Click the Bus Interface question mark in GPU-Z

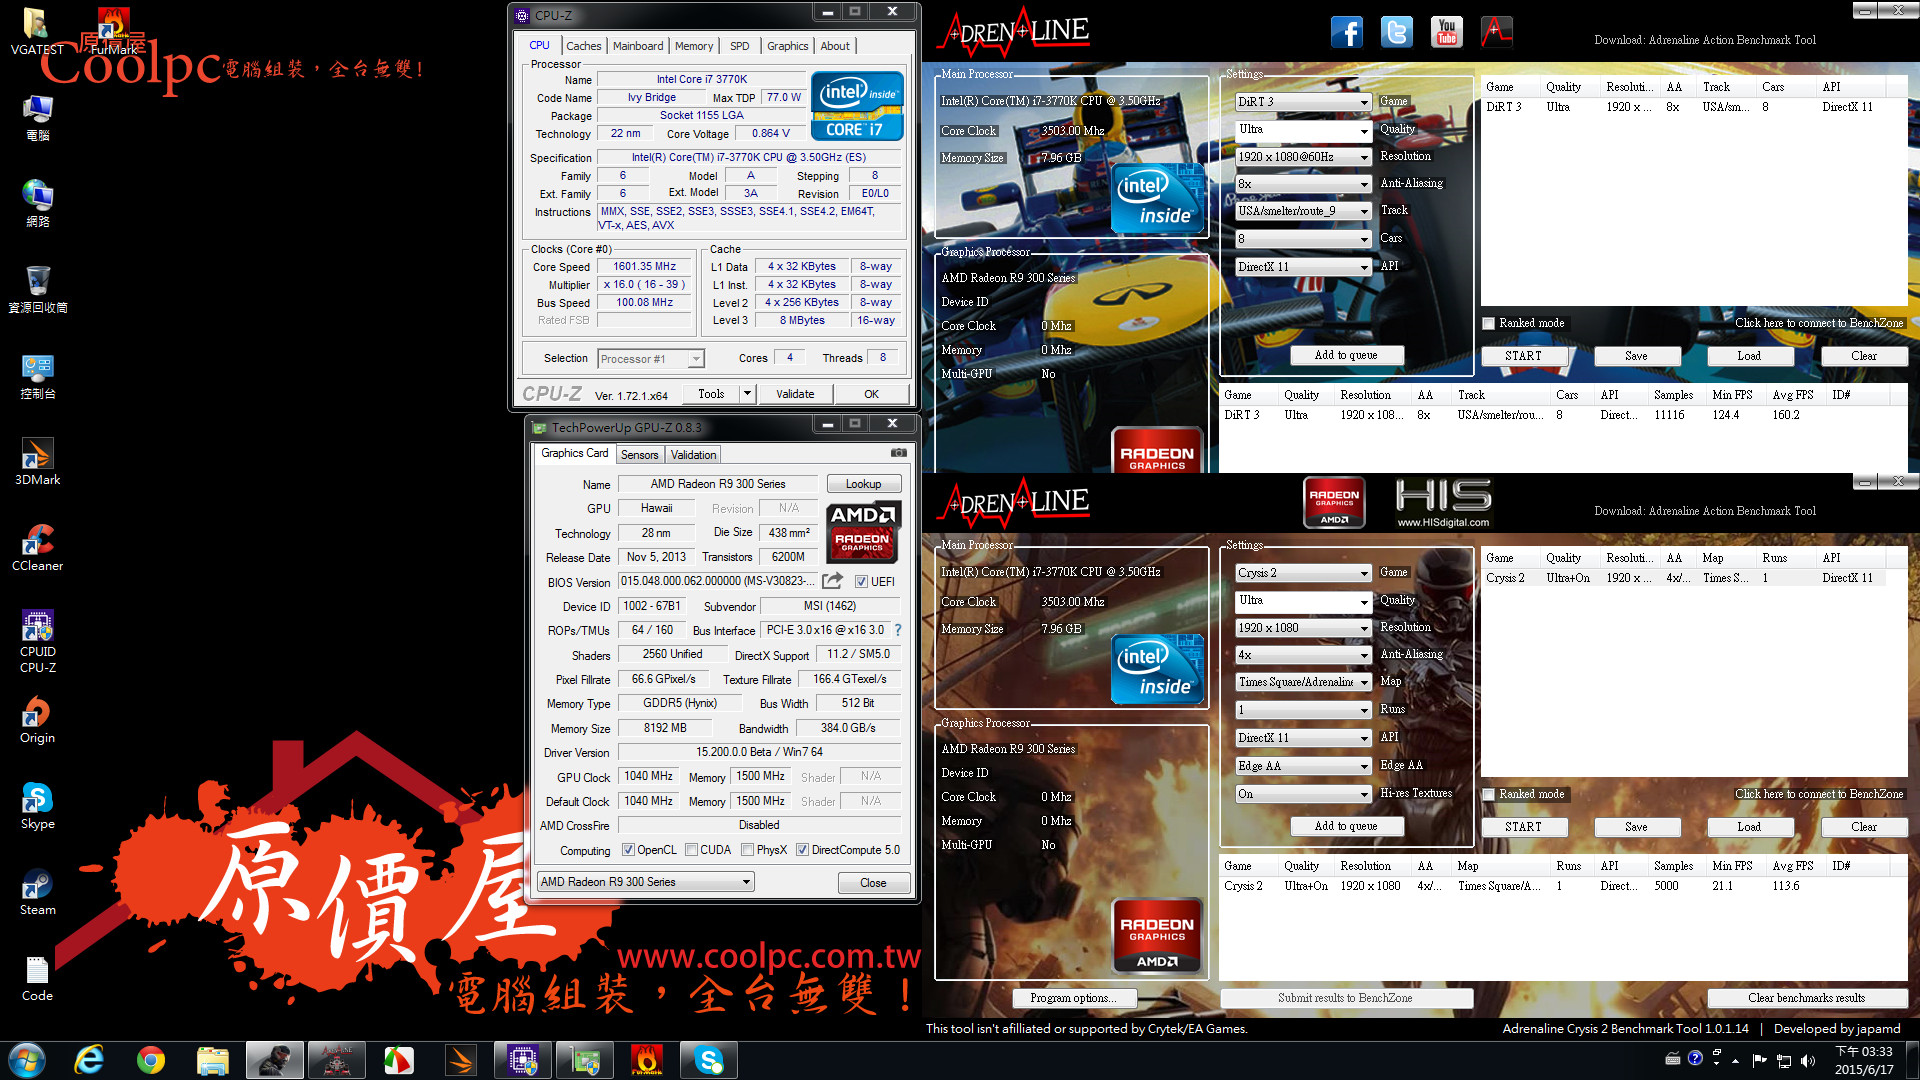(x=897, y=630)
